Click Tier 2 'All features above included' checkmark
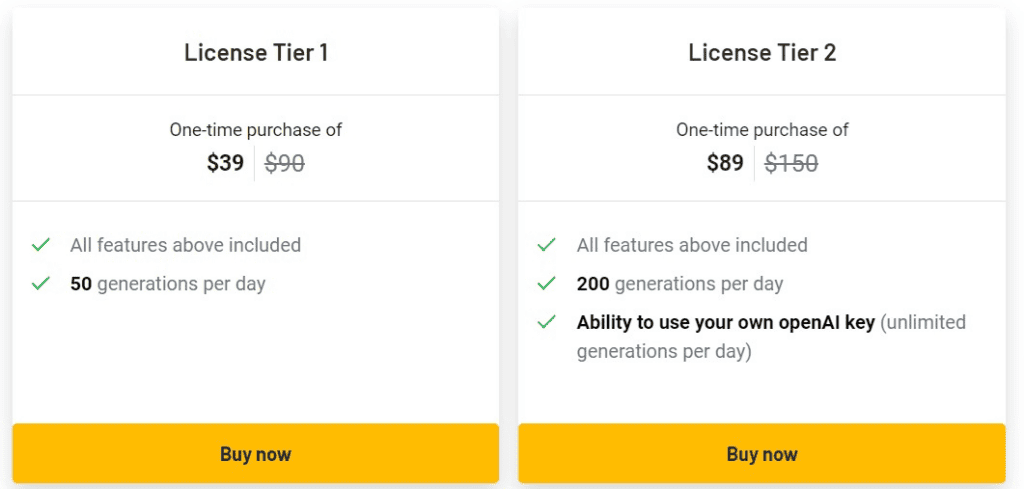 coord(546,245)
